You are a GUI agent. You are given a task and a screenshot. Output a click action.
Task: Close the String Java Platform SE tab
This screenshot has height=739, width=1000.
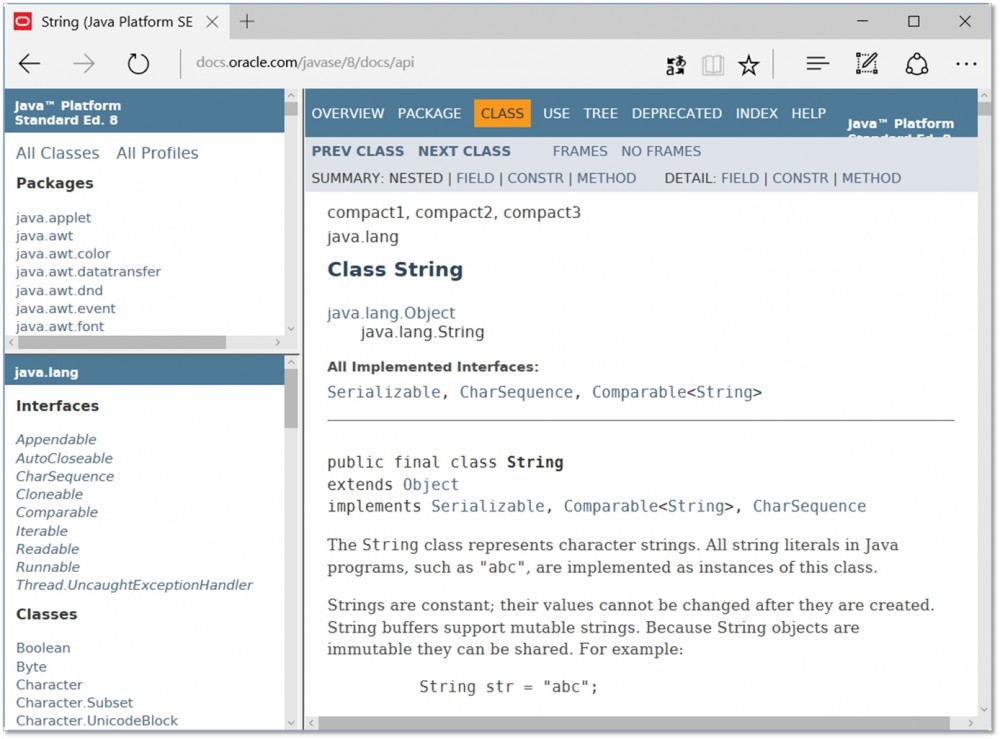tap(212, 22)
